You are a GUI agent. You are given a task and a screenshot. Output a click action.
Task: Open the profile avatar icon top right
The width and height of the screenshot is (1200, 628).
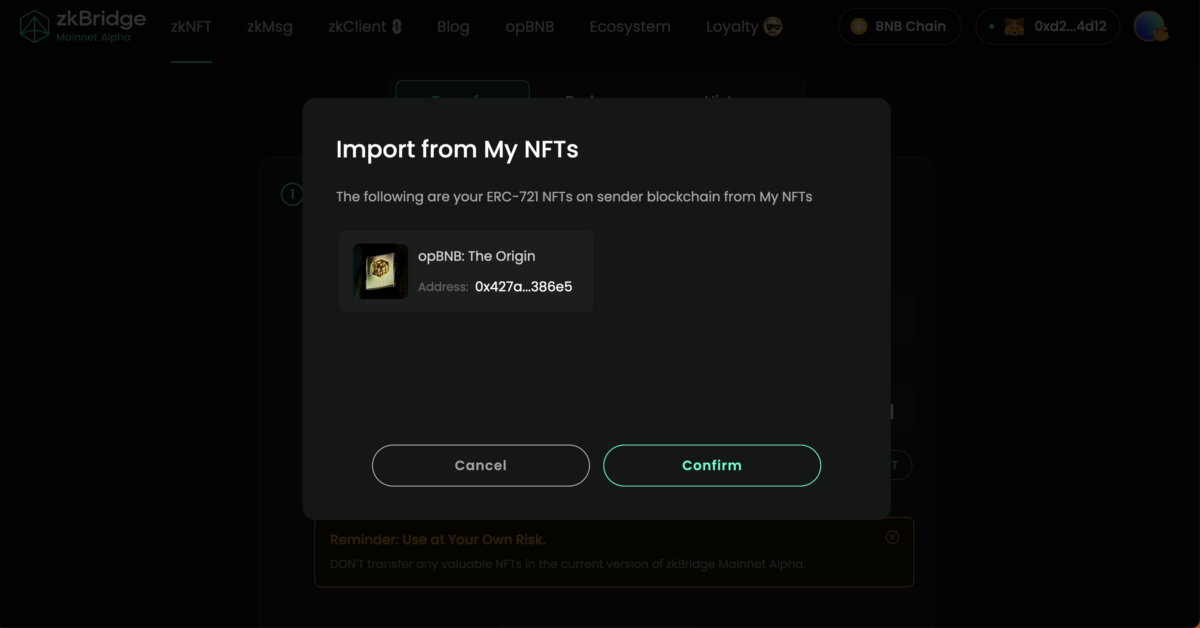pos(1148,26)
